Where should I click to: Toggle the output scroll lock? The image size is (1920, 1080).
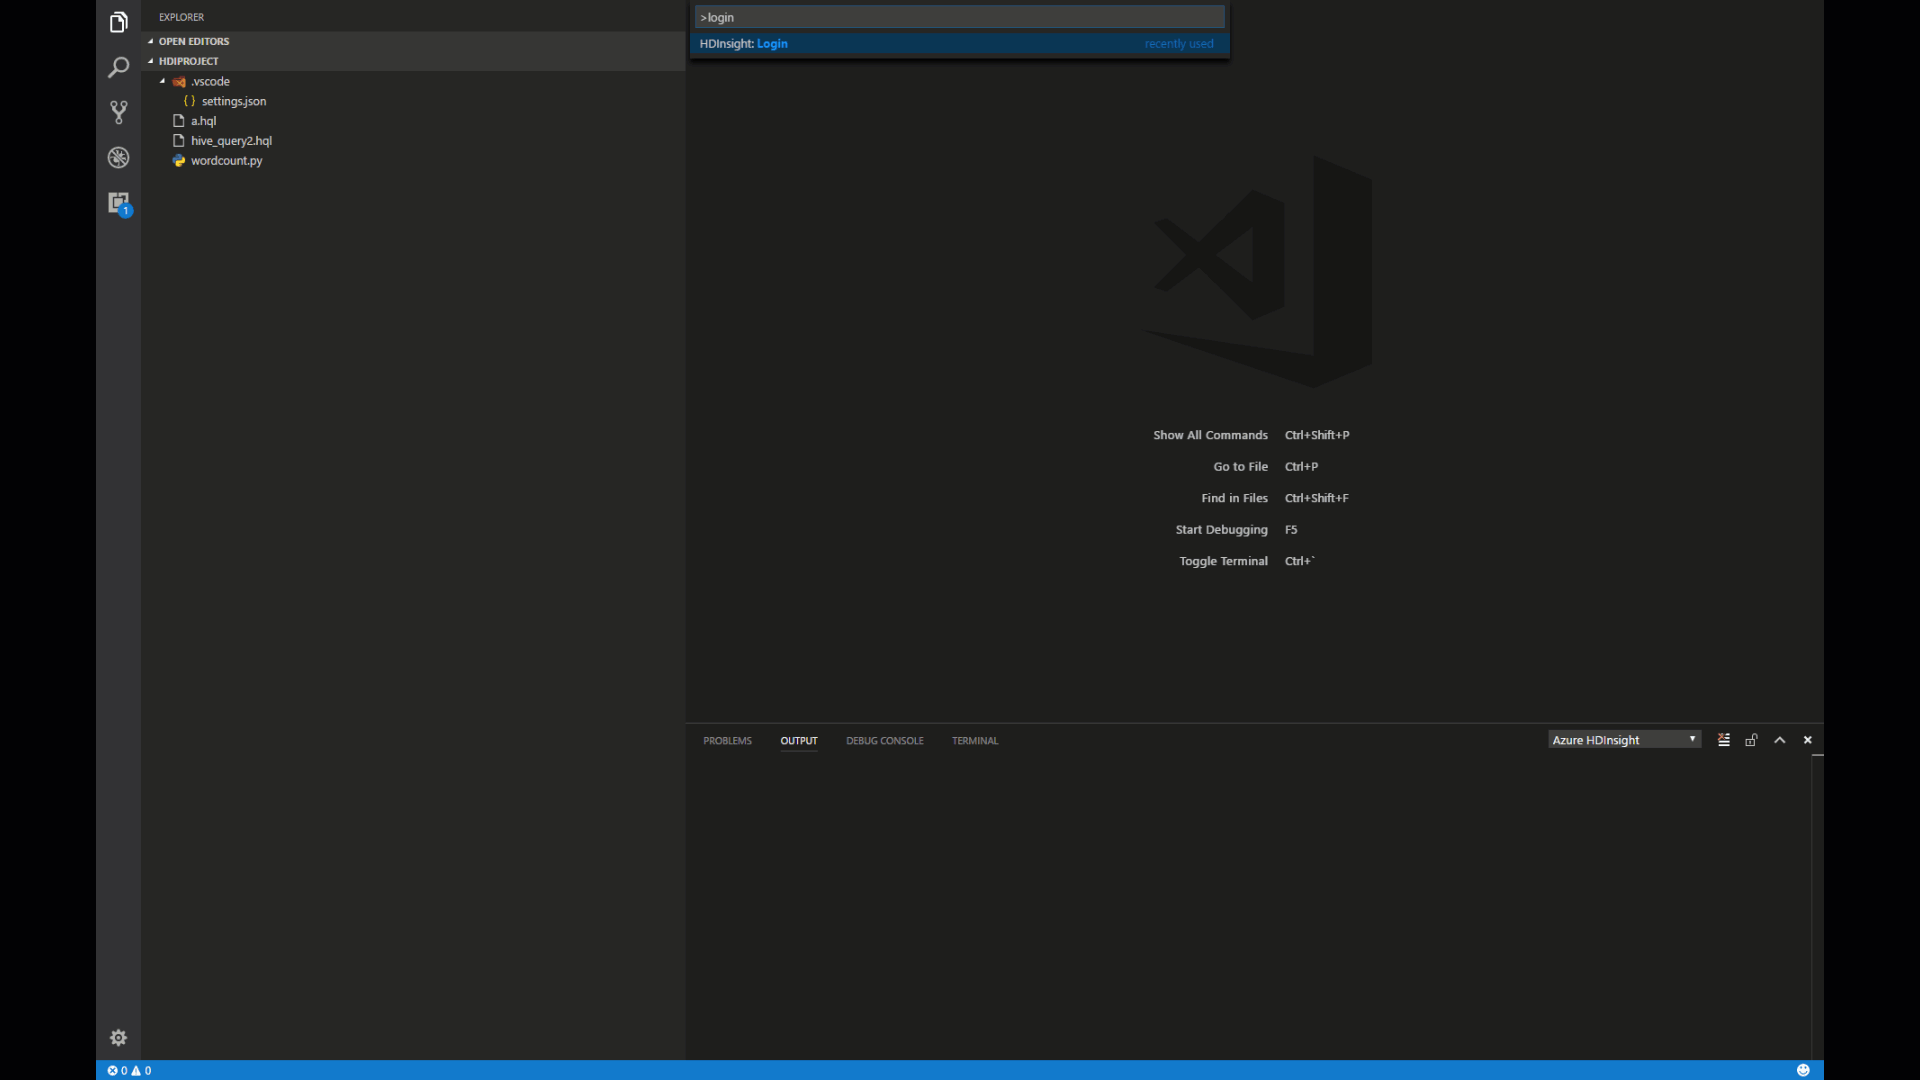[1752, 740]
